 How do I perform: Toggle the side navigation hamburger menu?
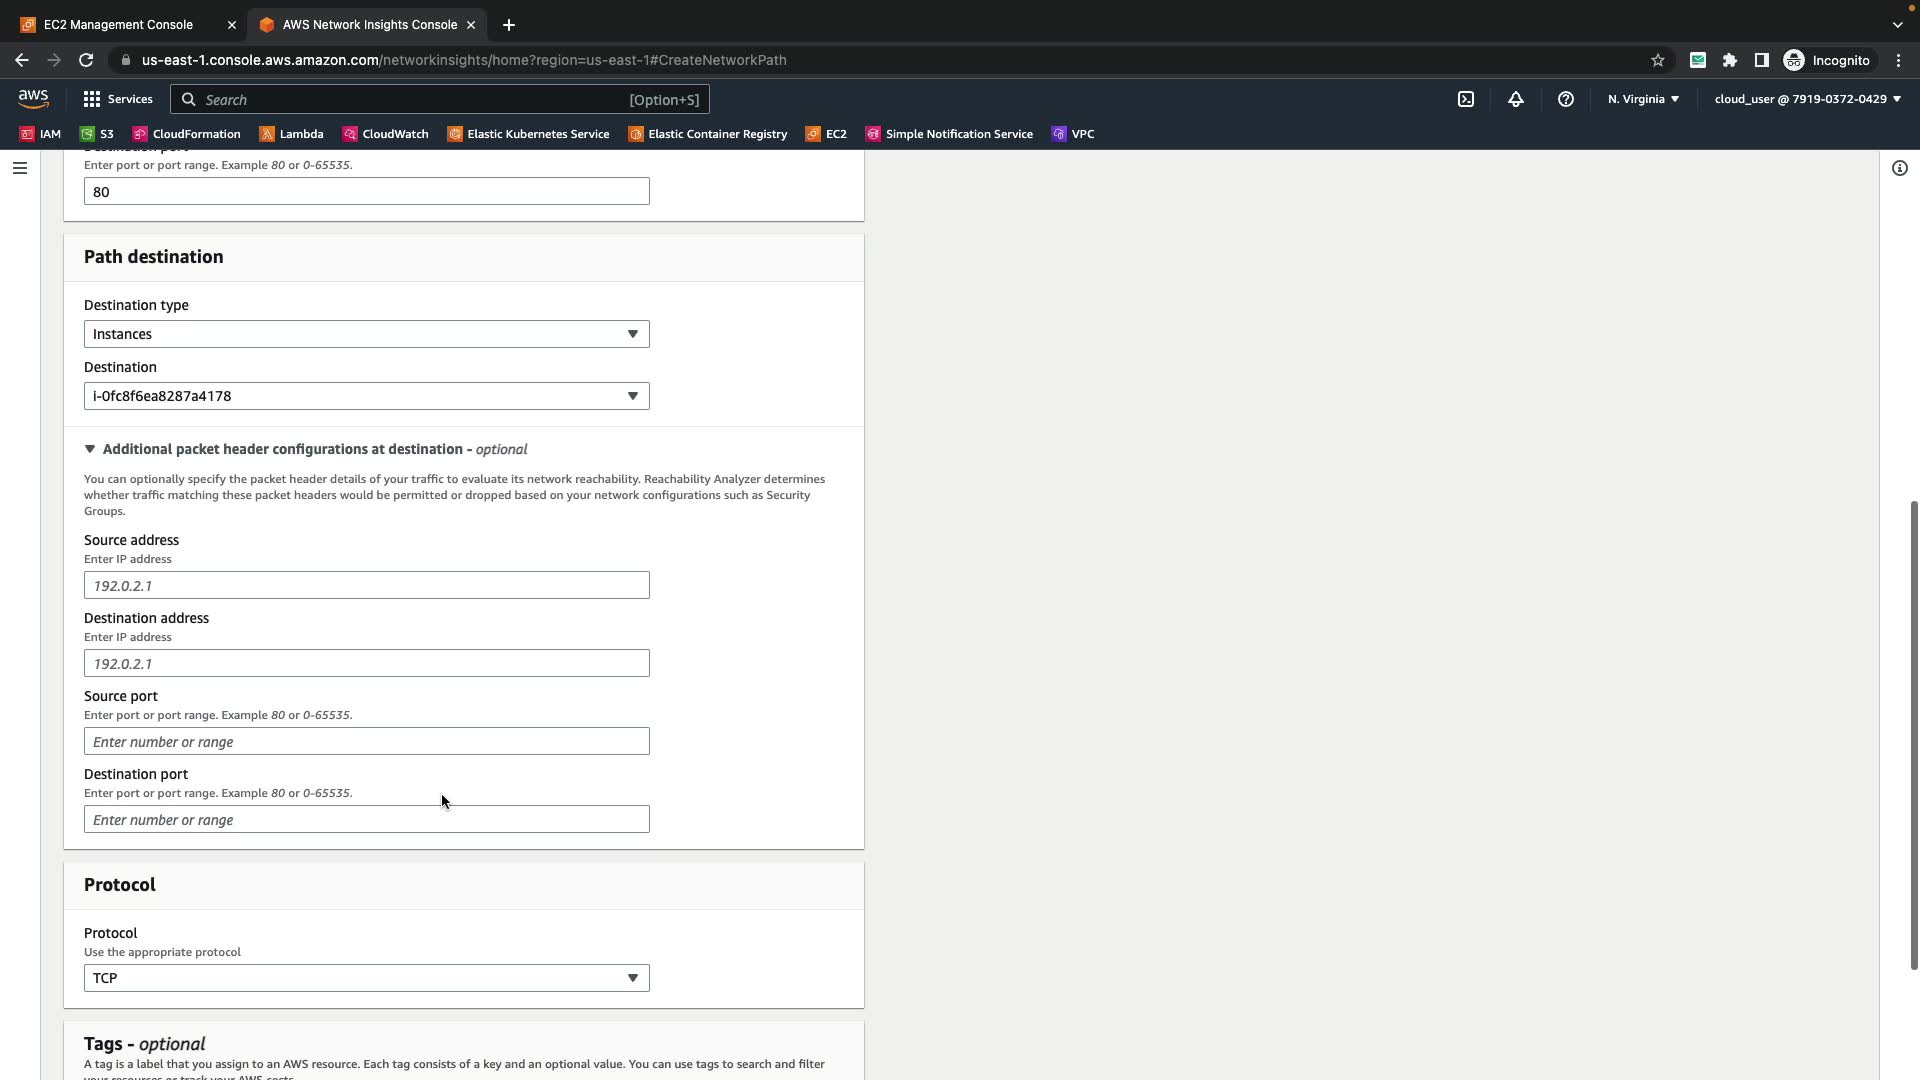point(19,168)
